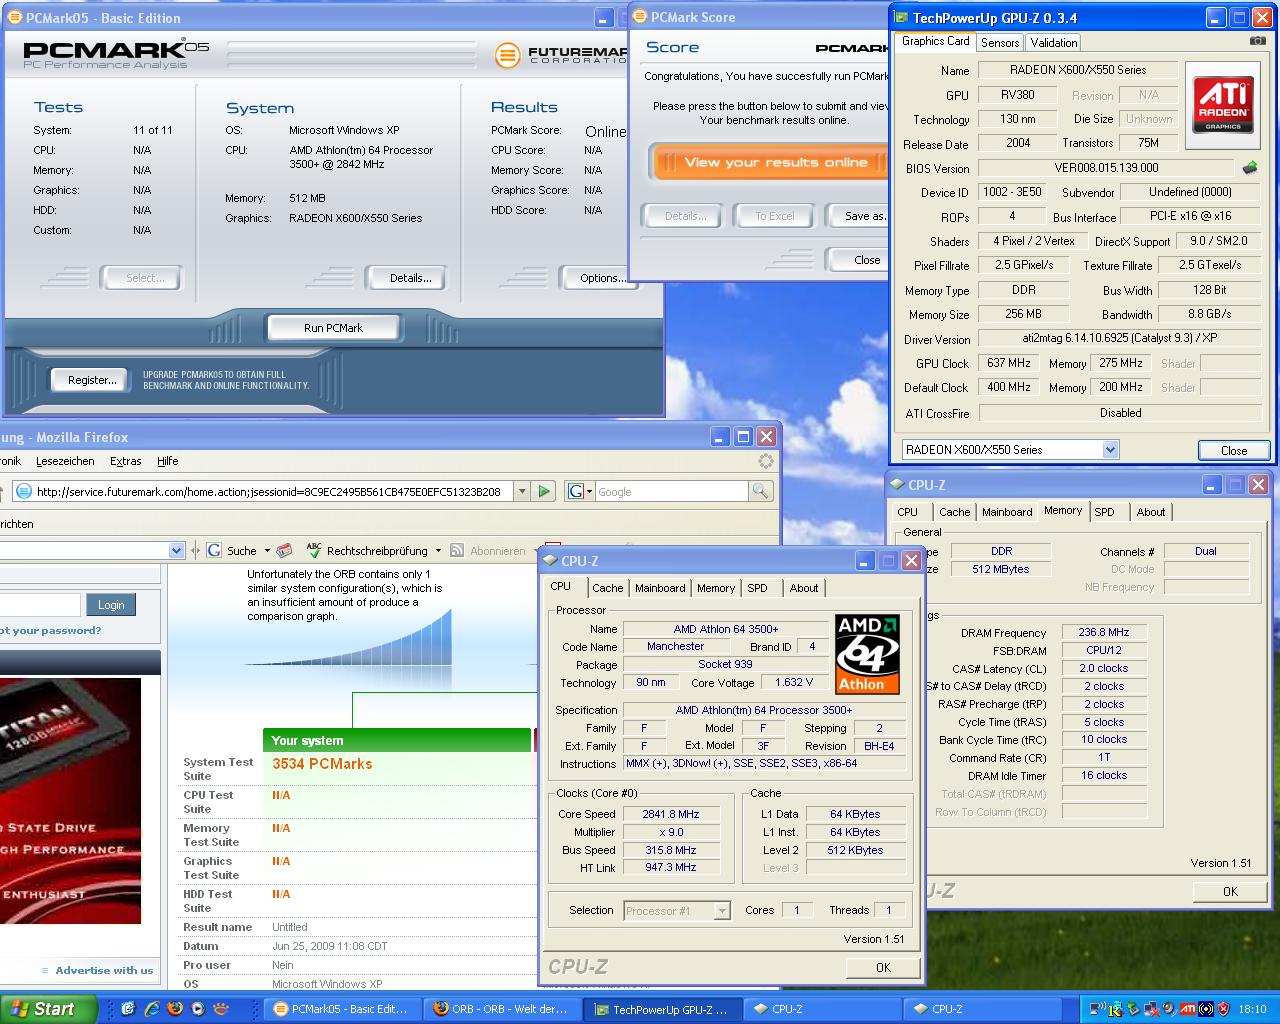This screenshot has width=1280, height=1024.
Task: Open the Mainboard tab in rear CPU-Z window
Action: pos(1007,512)
